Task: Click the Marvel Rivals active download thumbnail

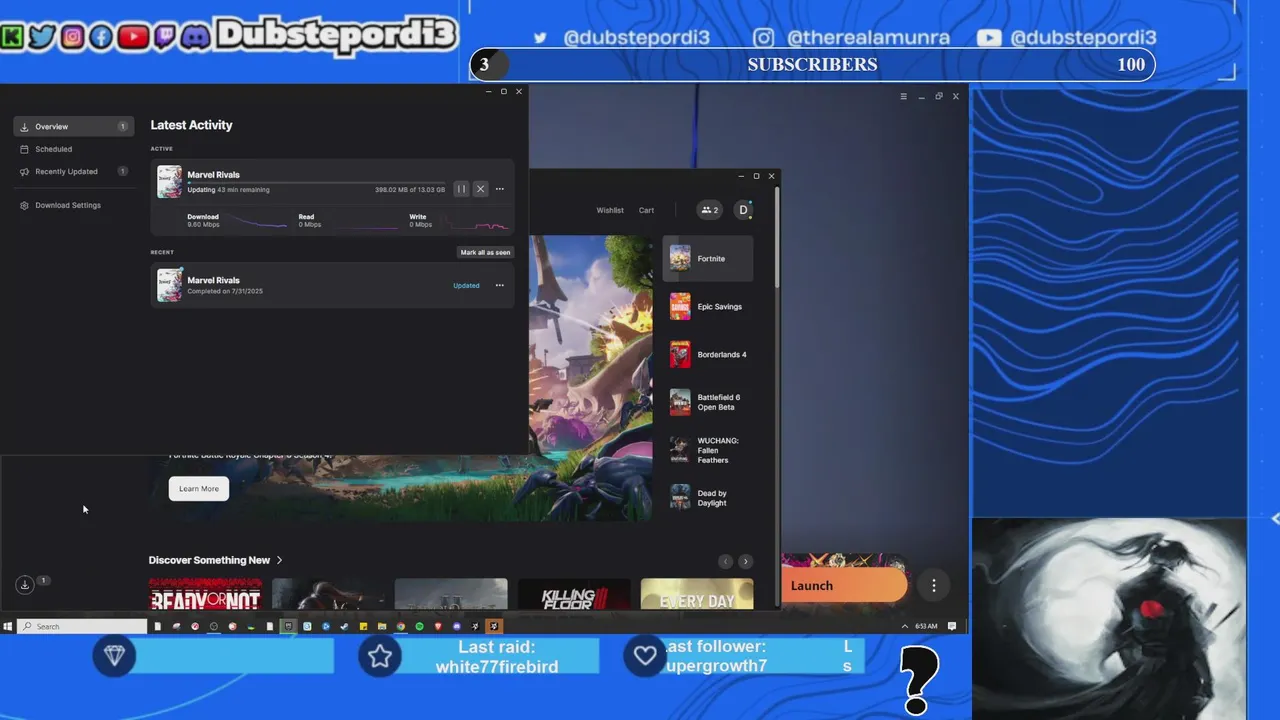Action: coord(169,182)
